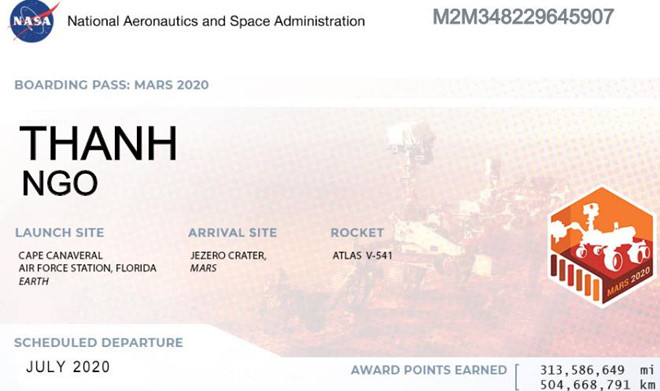Click the boarding pass number M2M348229645907
Viewport: 660px width, 391px height.
[x=523, y=17]
